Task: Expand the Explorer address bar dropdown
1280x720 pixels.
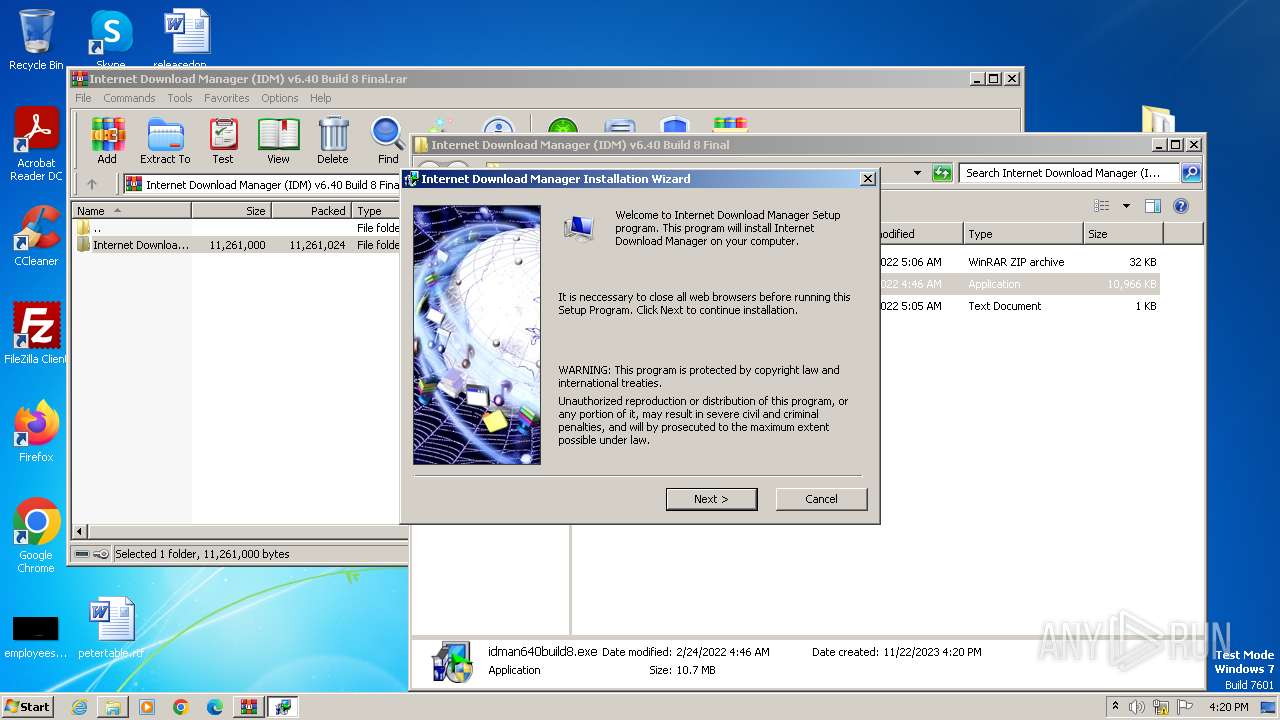Action: pos(917,173)
